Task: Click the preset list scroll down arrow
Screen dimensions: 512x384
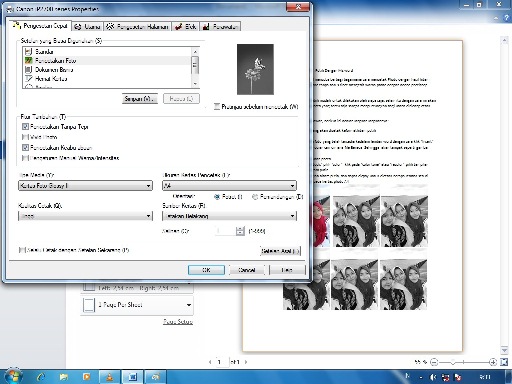Action: [x=195, y=83]
